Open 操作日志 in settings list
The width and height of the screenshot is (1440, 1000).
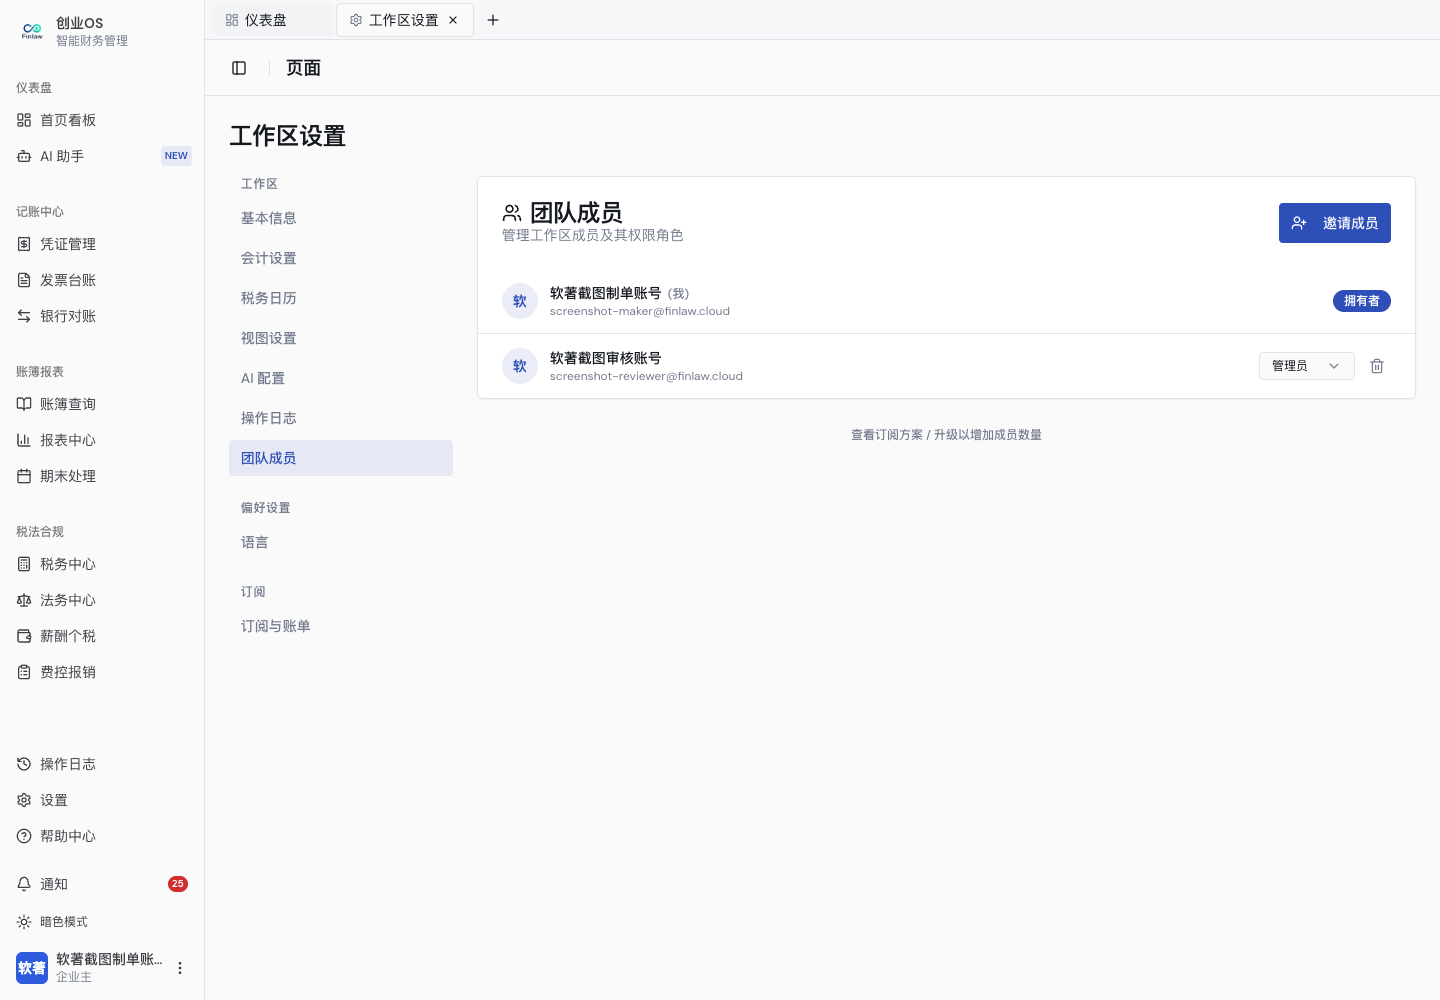point(341,418)
